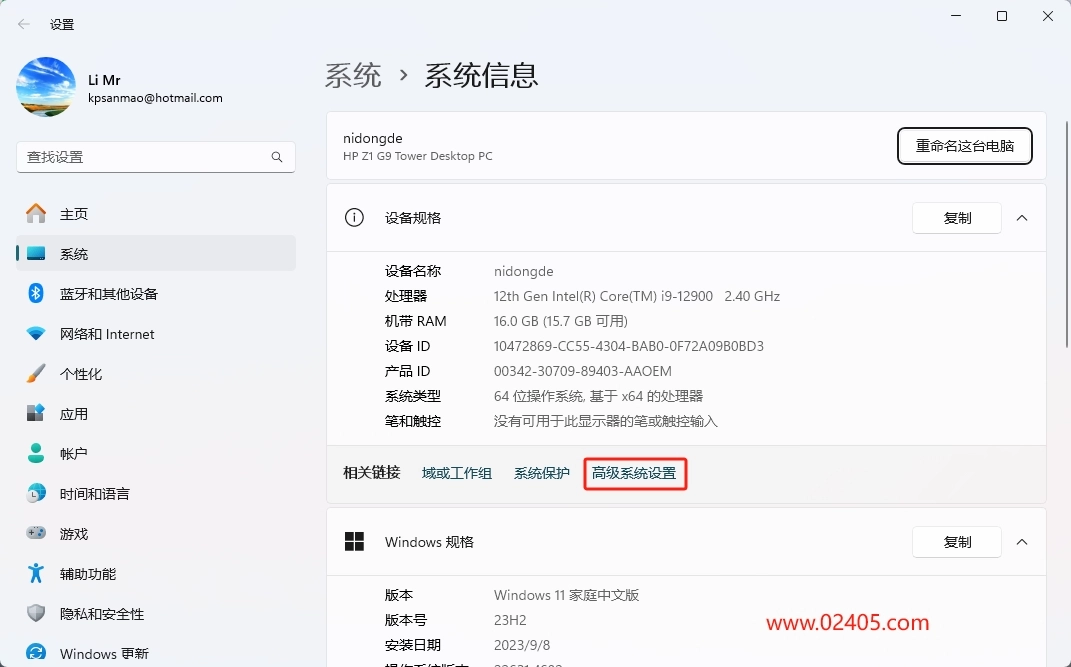Open 个性化 settings

pyautogui.click(x=156, y=373)
